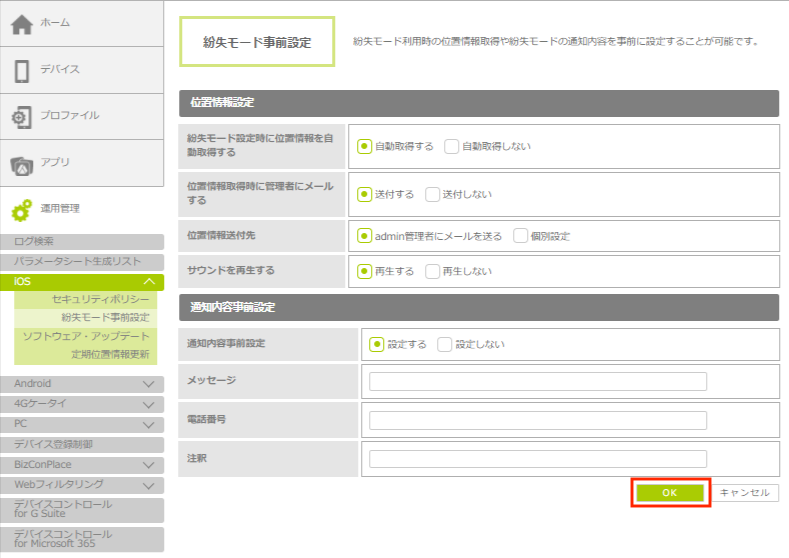Click the メッセージ input field
Viewport: 789px width, 558px height.
coord(537,381)
